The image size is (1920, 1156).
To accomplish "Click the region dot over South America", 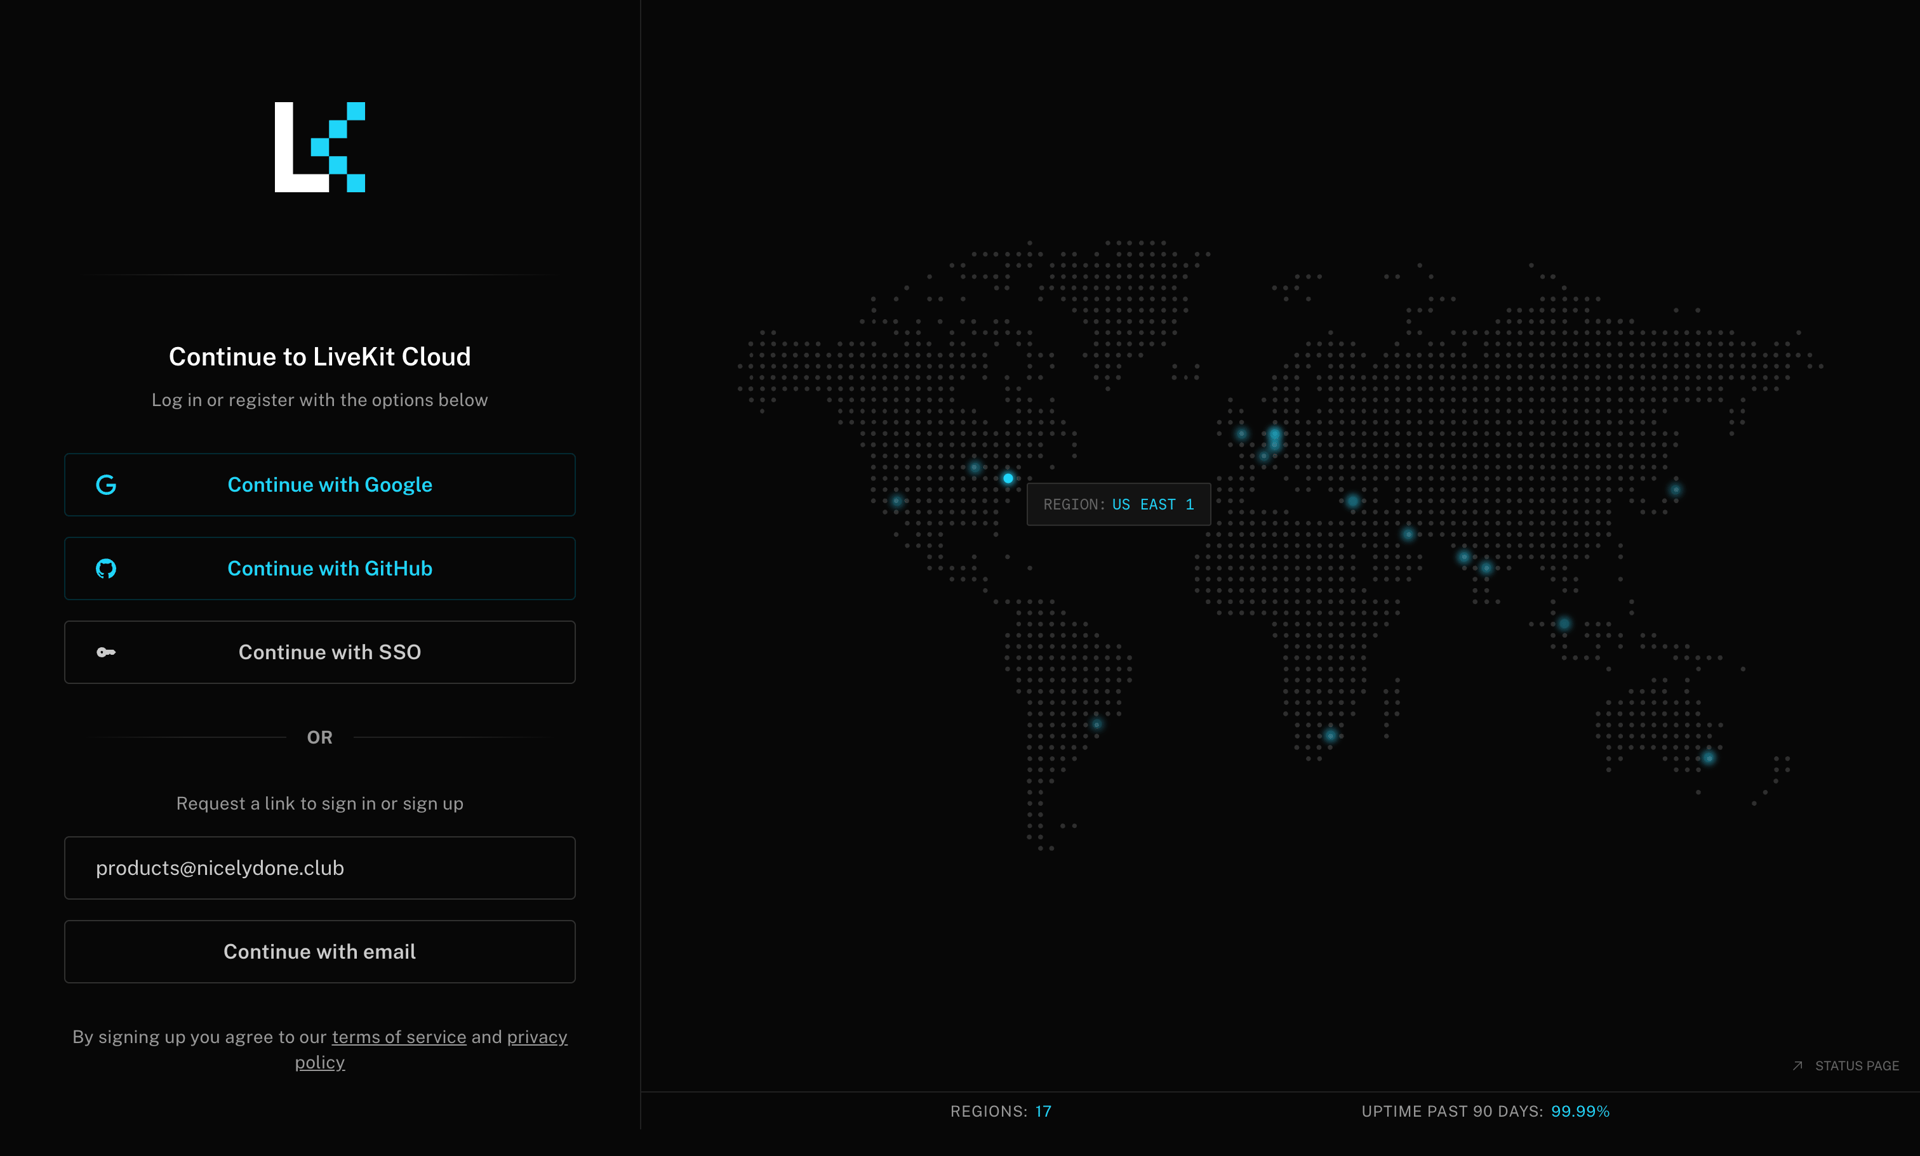I will point(1096,727).
